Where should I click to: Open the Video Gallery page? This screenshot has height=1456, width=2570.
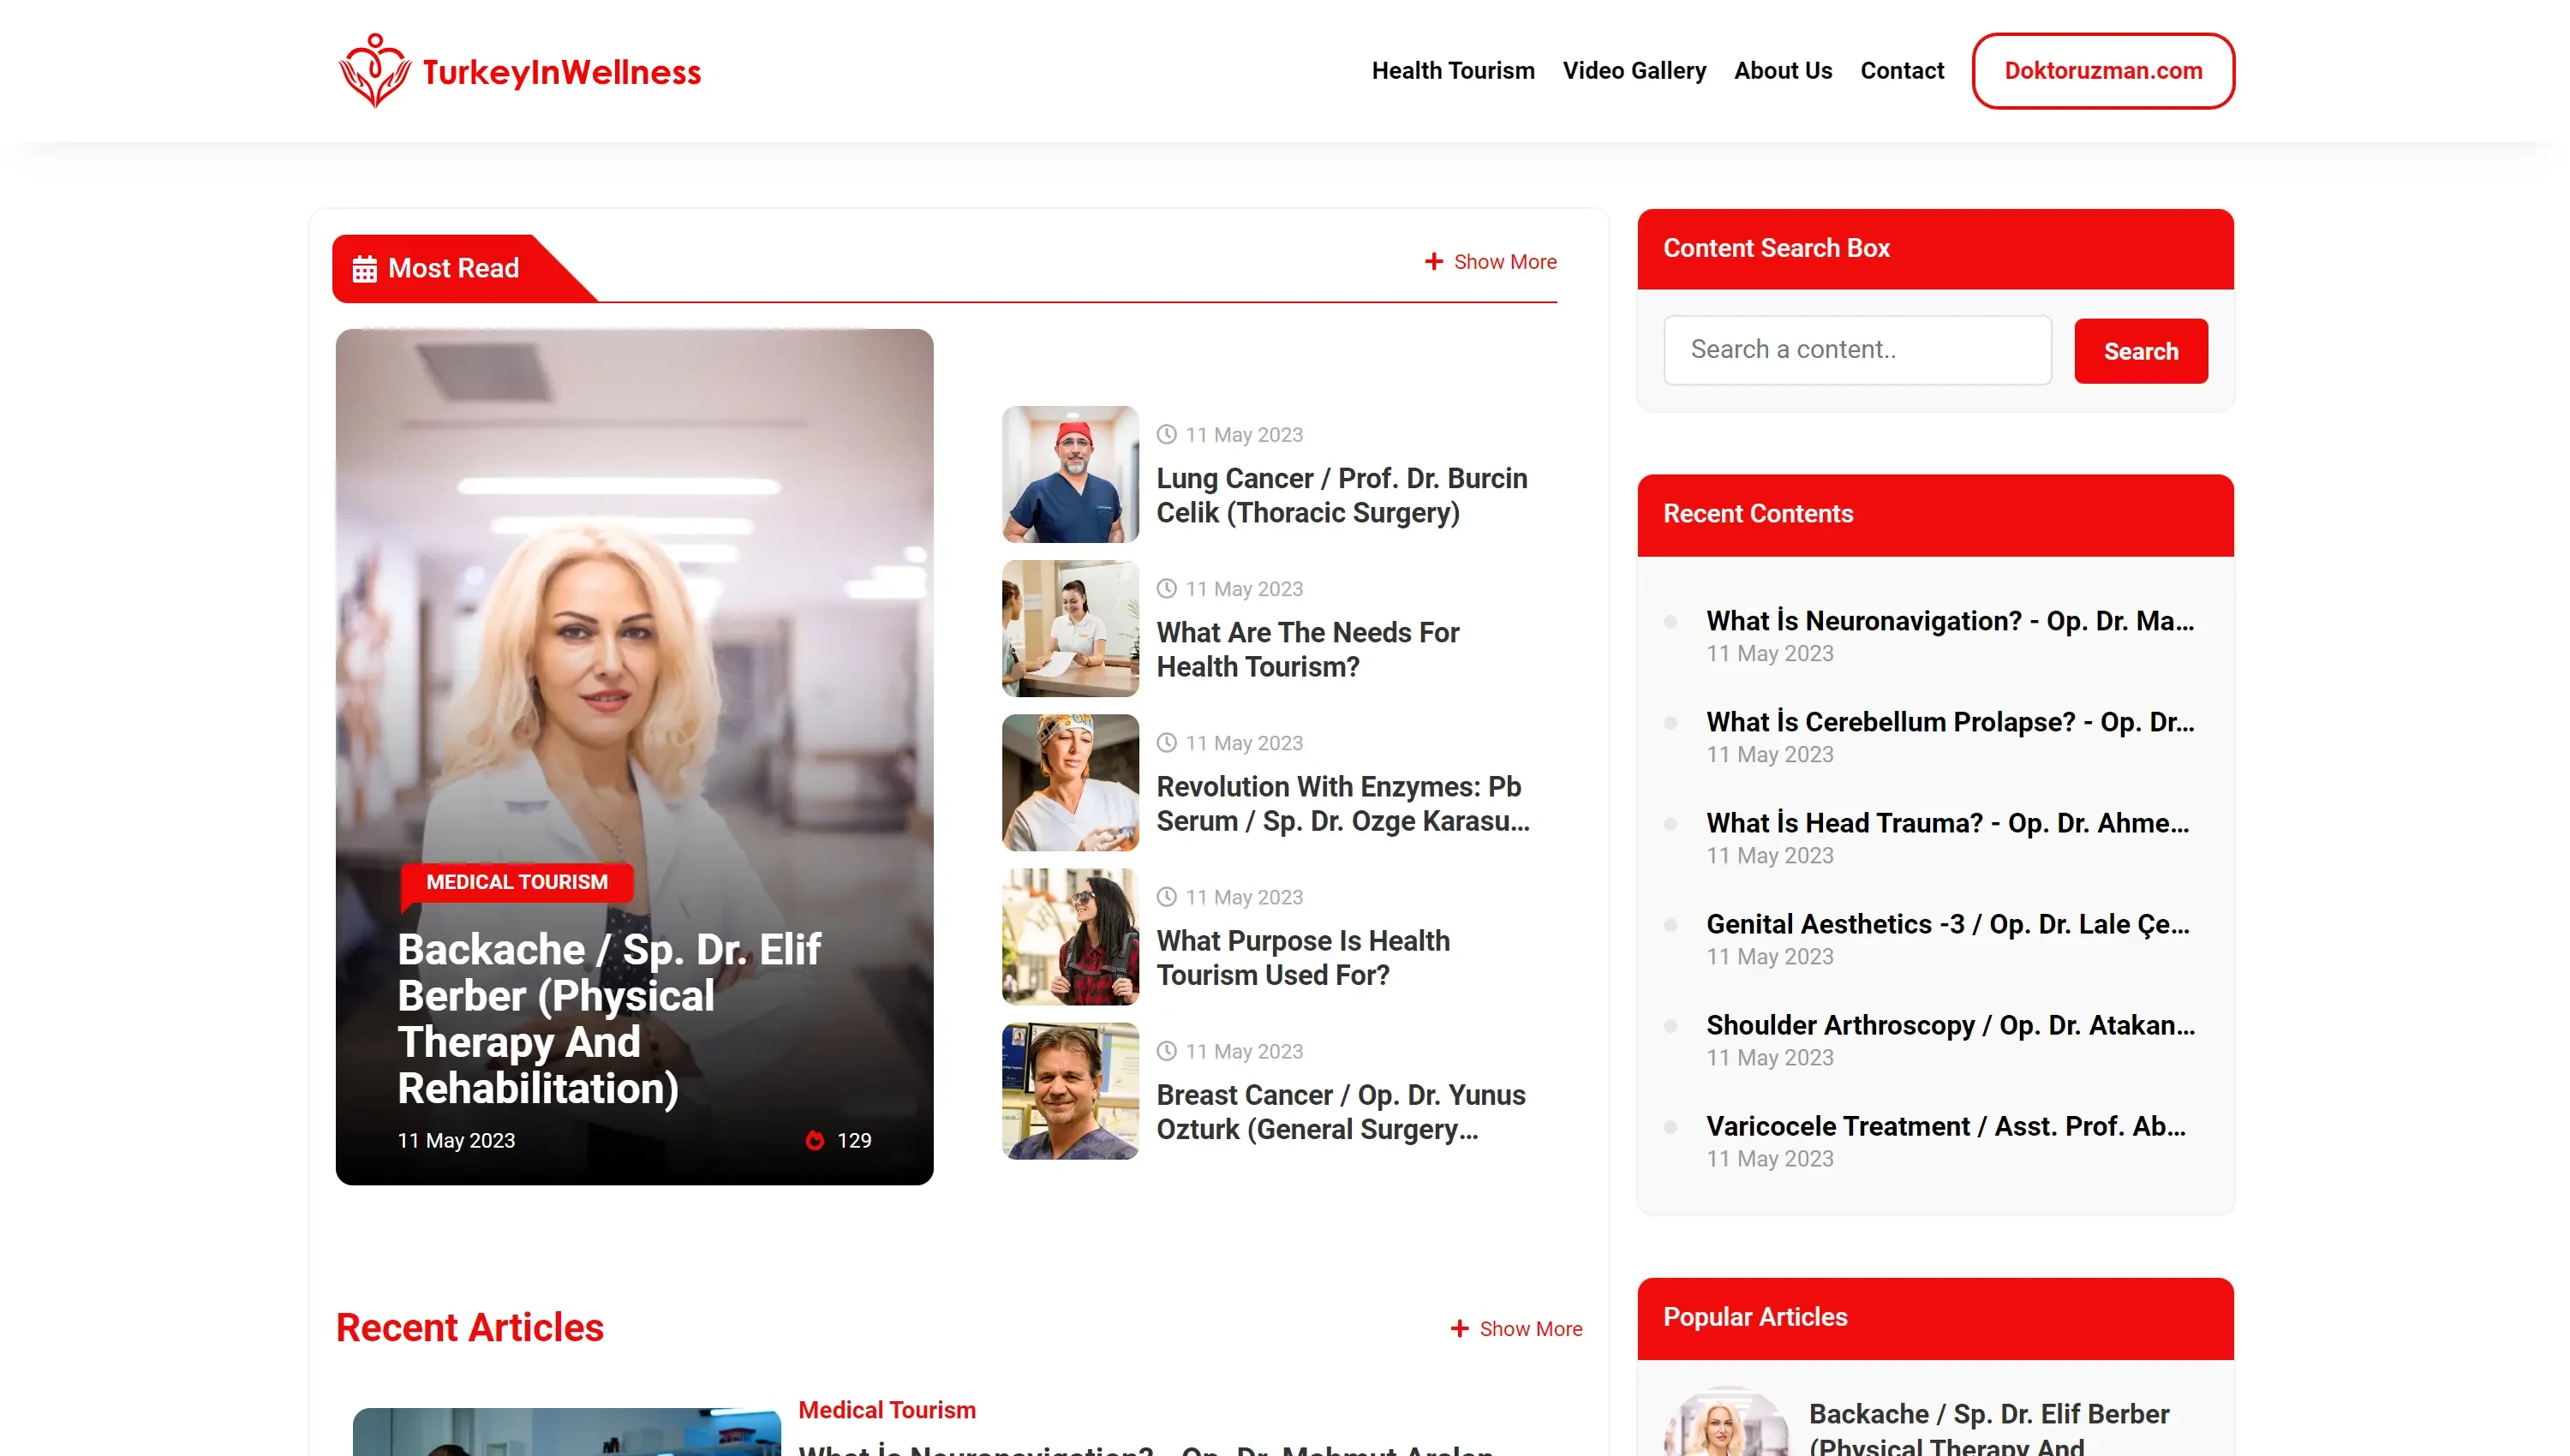tap(1634, 71)
